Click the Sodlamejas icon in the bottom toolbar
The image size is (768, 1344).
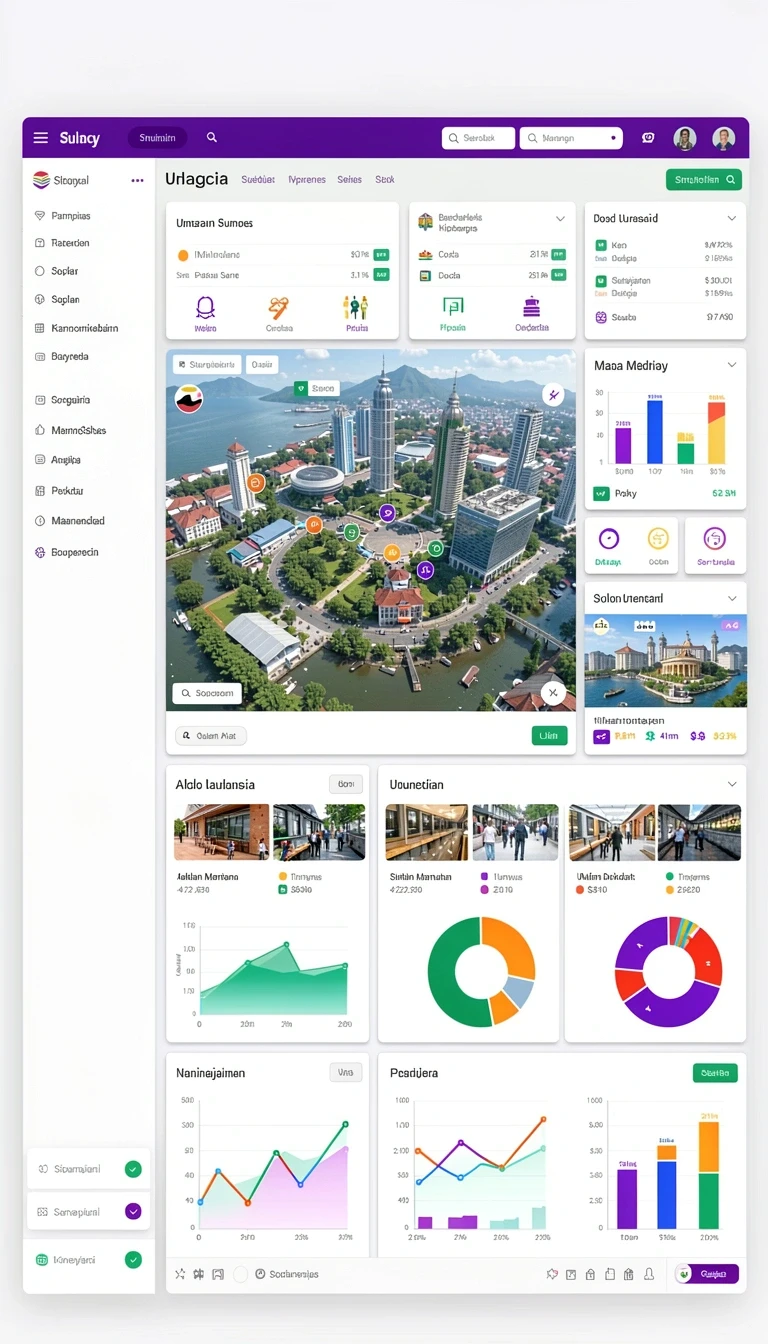260,1274
